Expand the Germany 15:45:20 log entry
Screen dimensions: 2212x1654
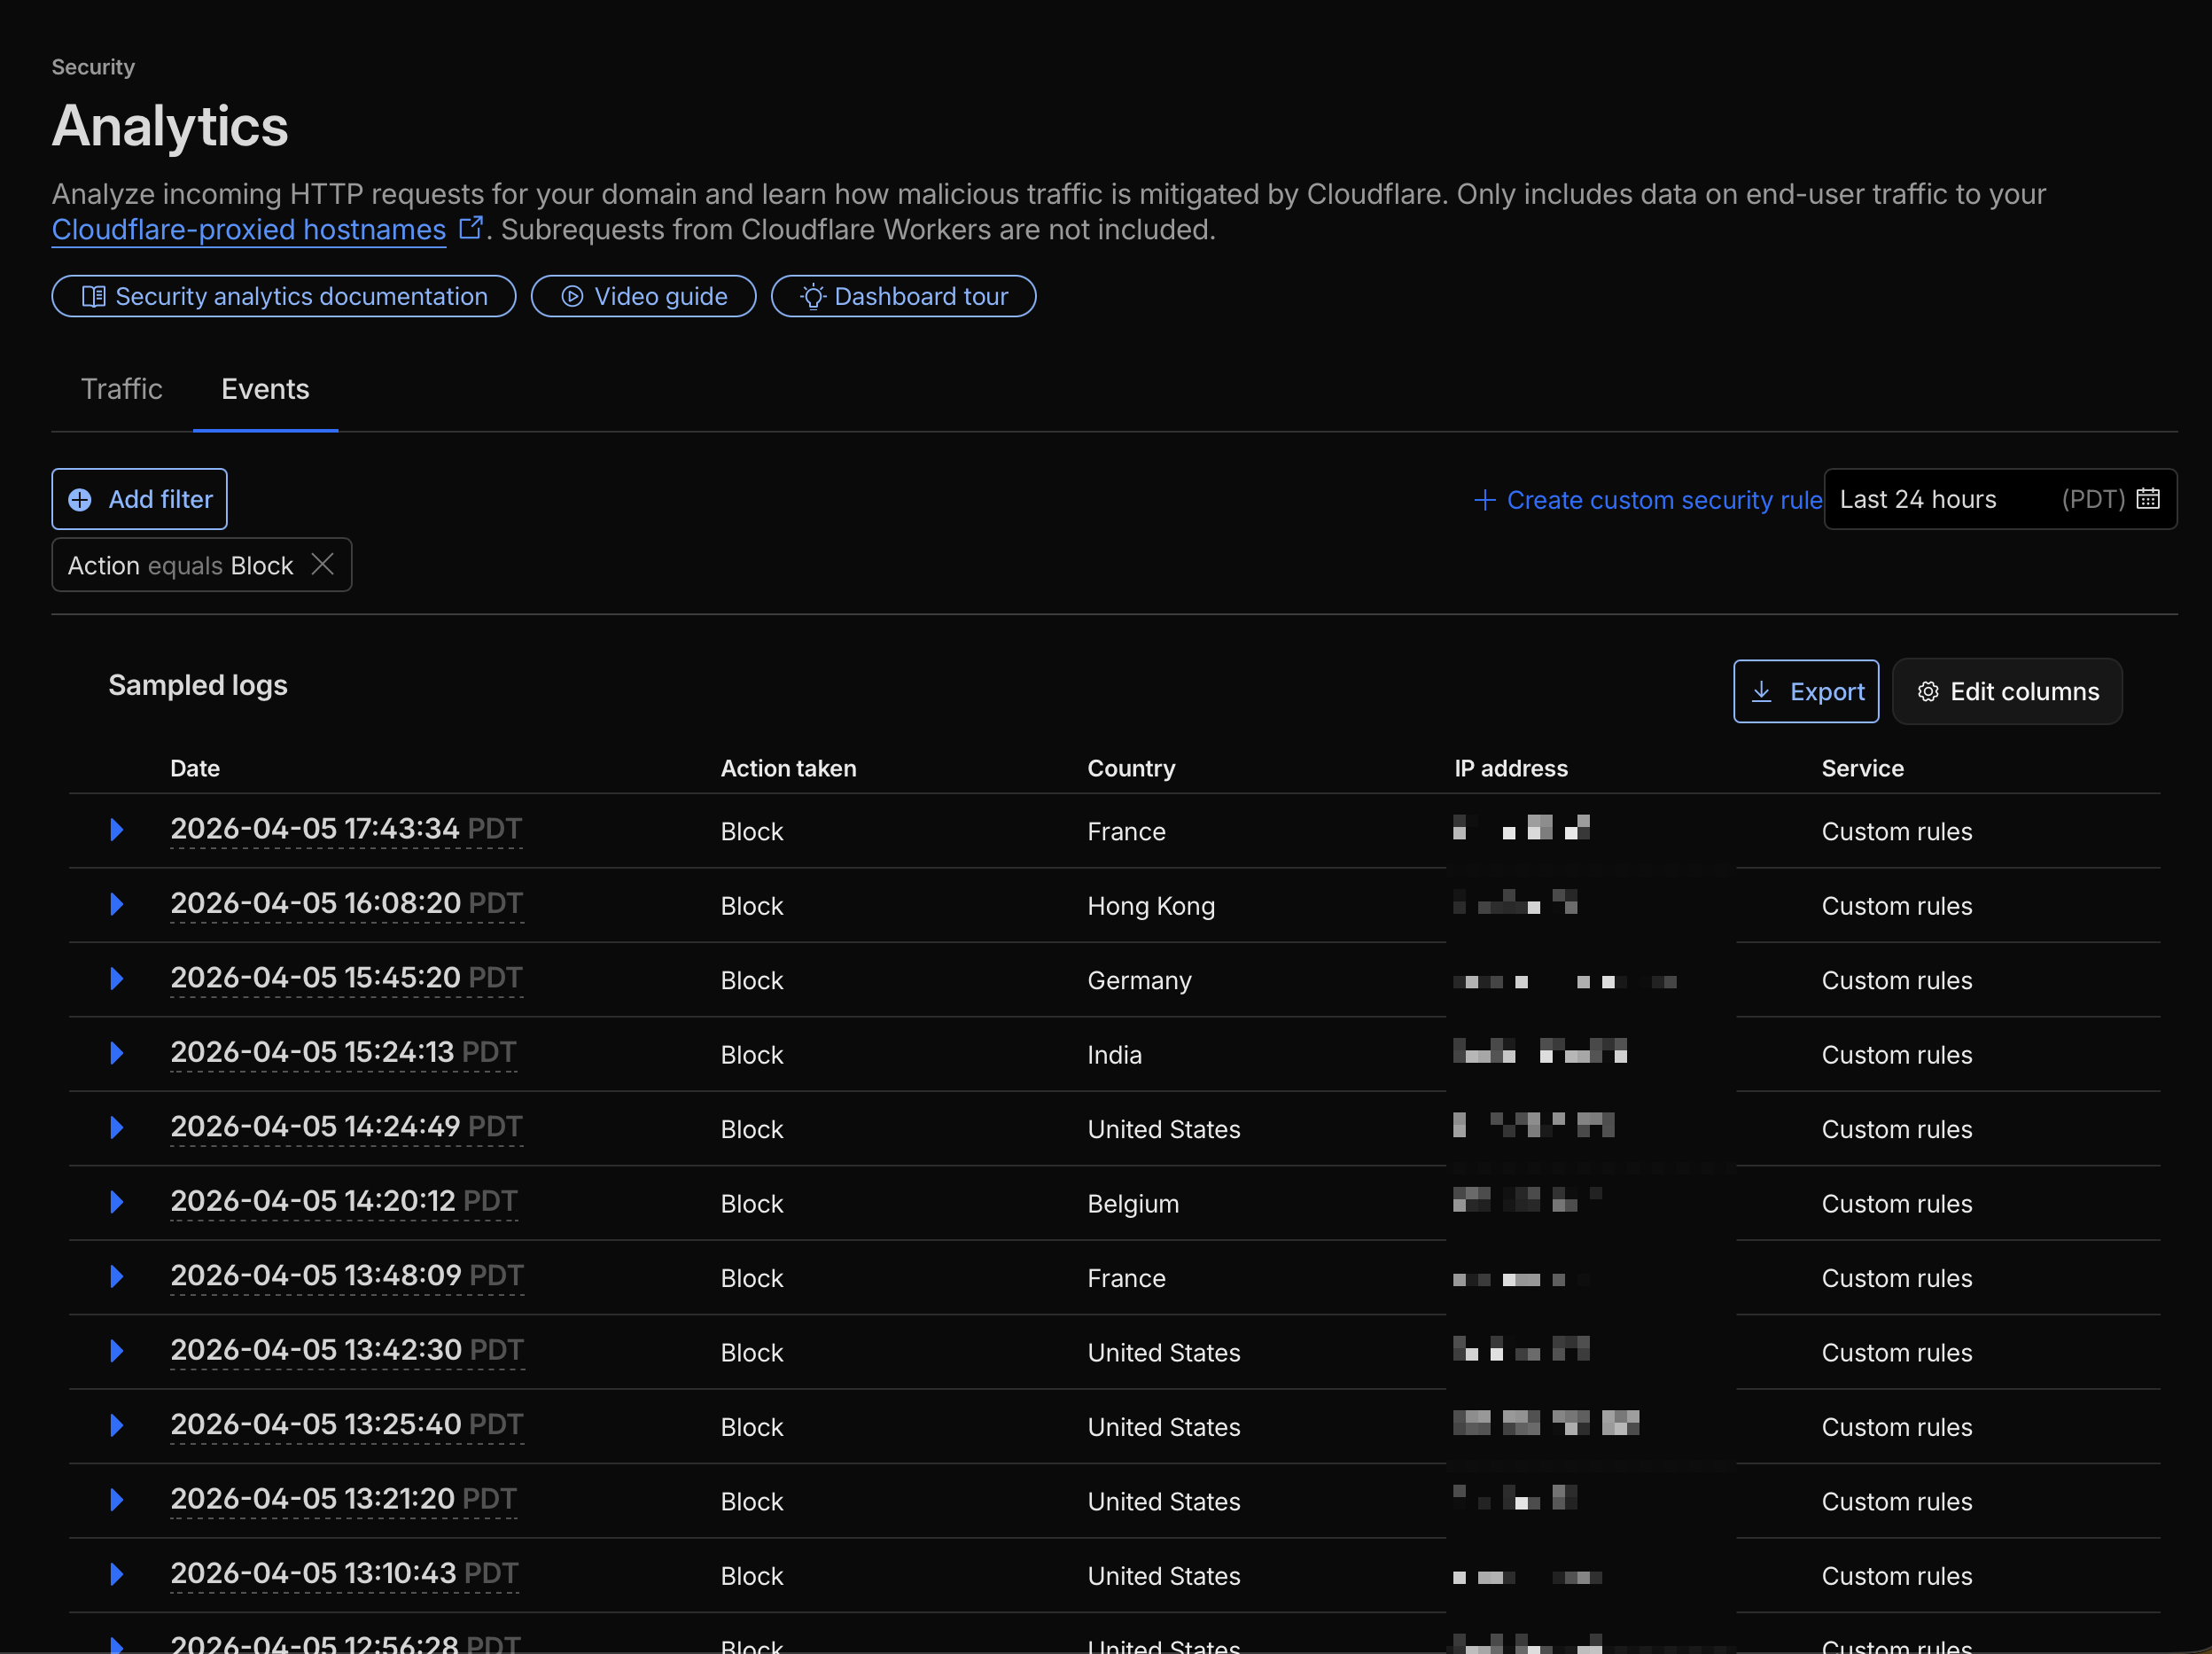click(117, 979)
